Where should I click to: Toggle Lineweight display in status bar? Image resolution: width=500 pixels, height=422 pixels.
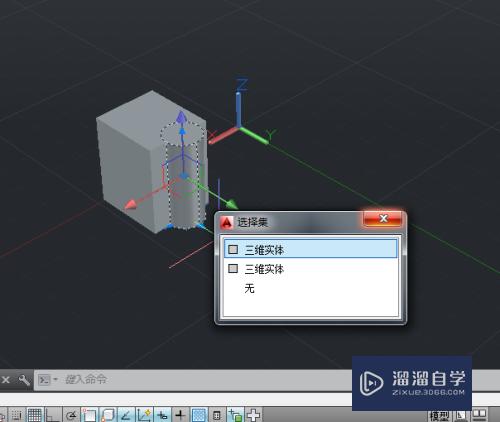click(180, 415)
